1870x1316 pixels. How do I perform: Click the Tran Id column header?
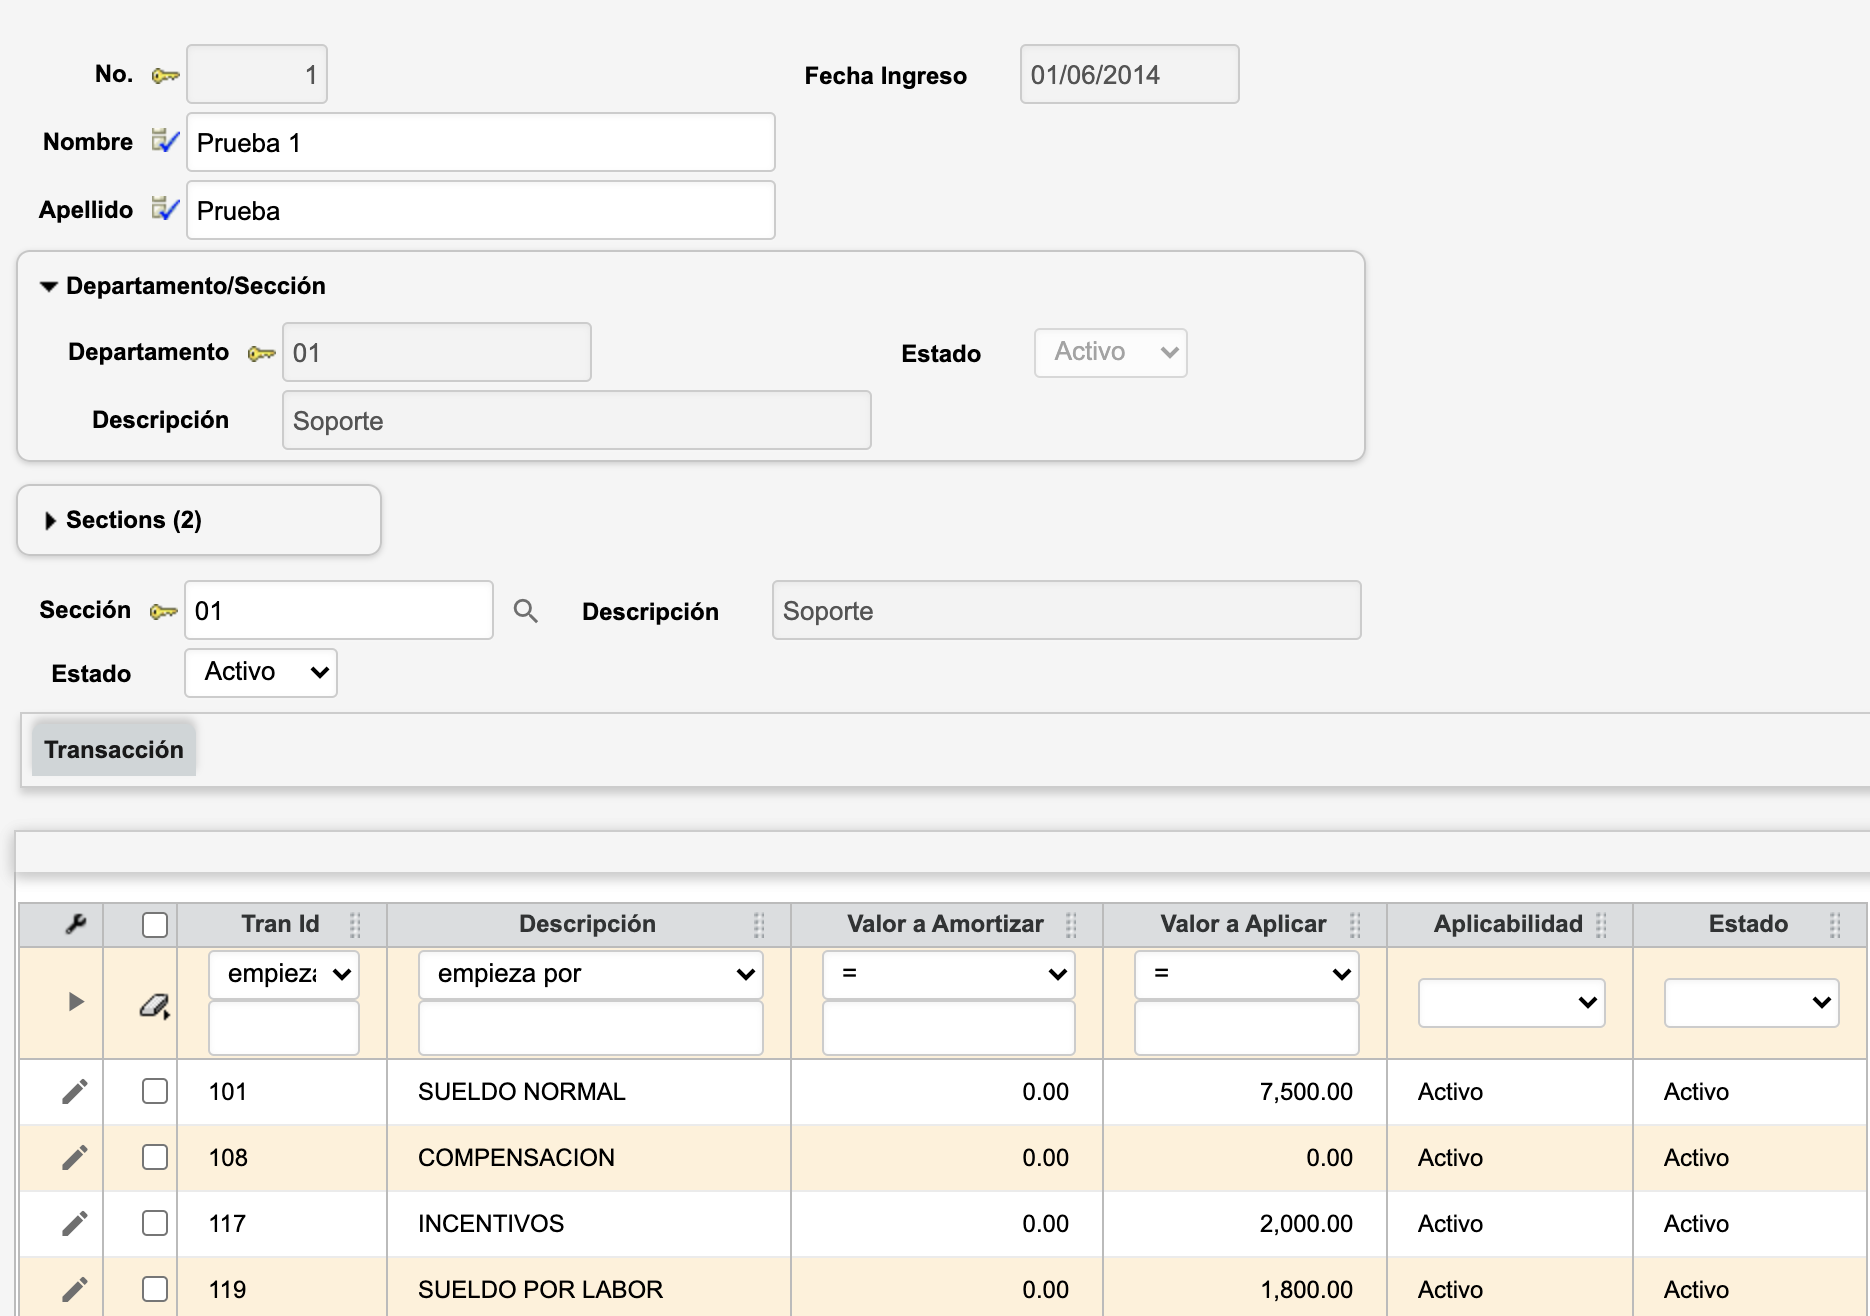[x=280, y=924]
